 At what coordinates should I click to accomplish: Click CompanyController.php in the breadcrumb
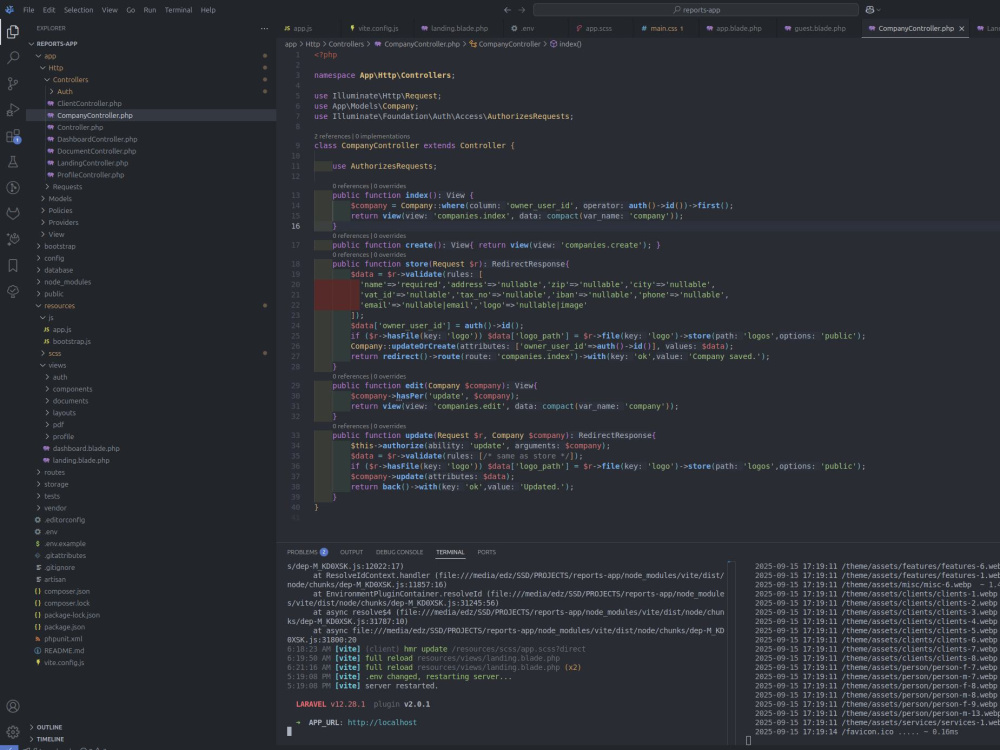tap(422, 44)
